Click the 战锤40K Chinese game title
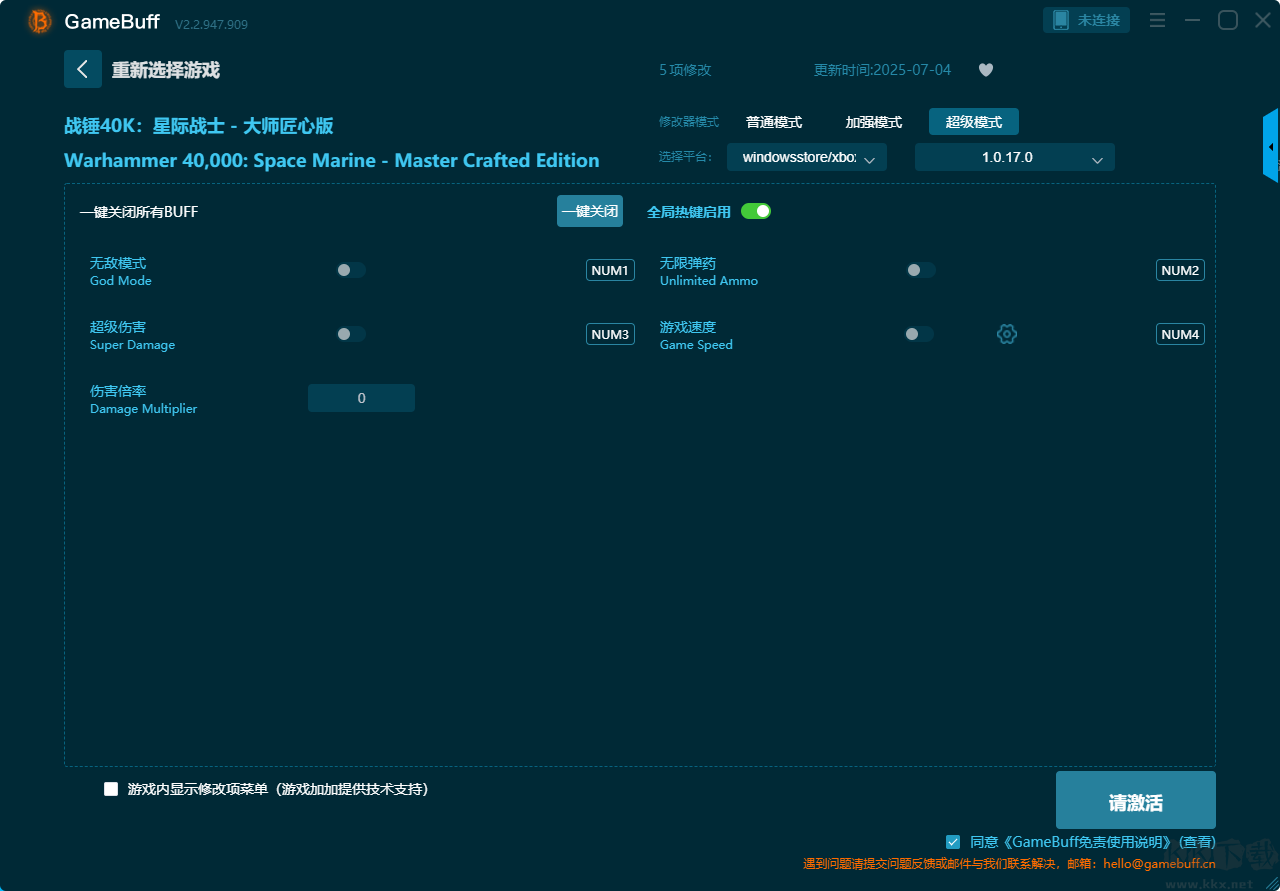Screen dimensions: 1280x891 point(199,126)
